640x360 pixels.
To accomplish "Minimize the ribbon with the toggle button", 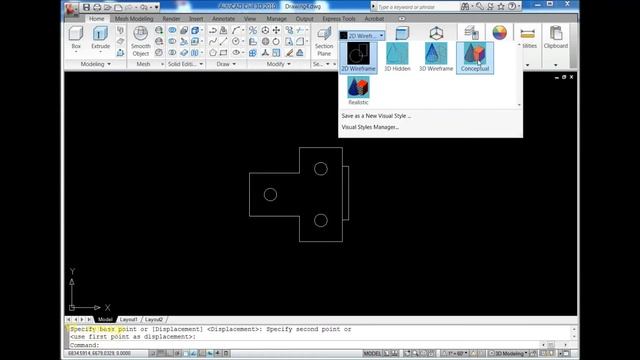I will click(x=402, y=19).
